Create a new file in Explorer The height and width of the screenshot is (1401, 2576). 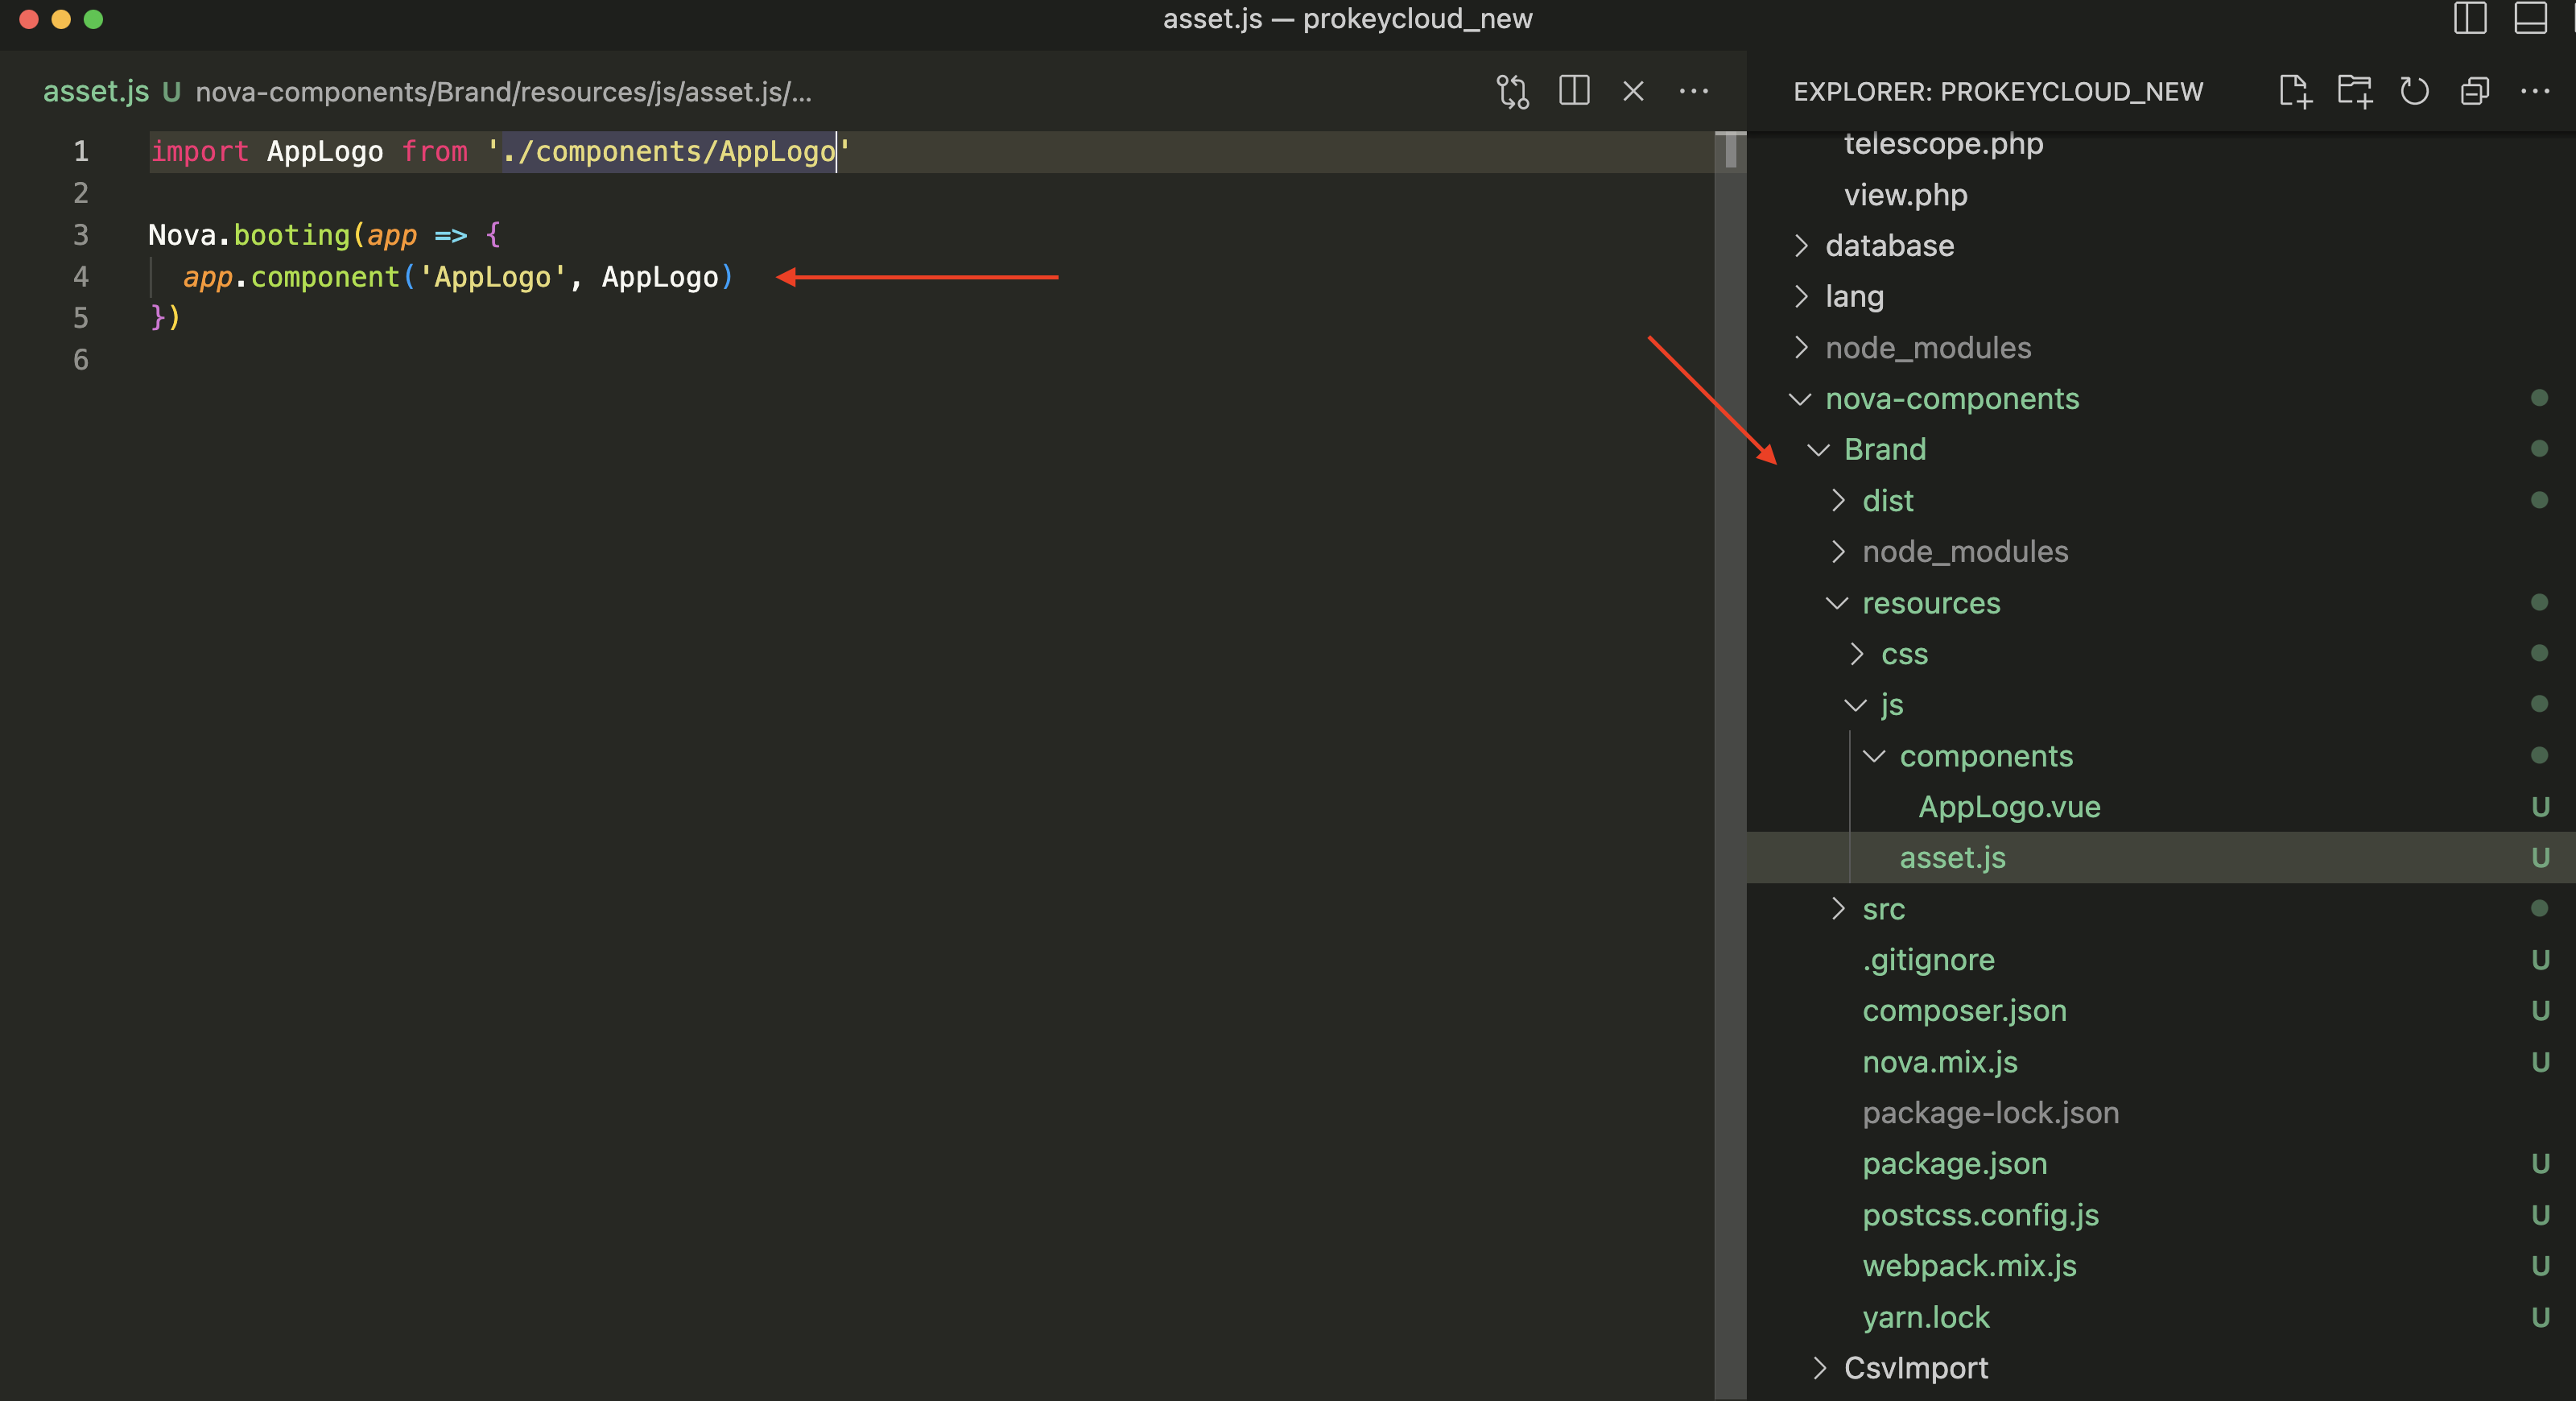[x=2294, y=91]
